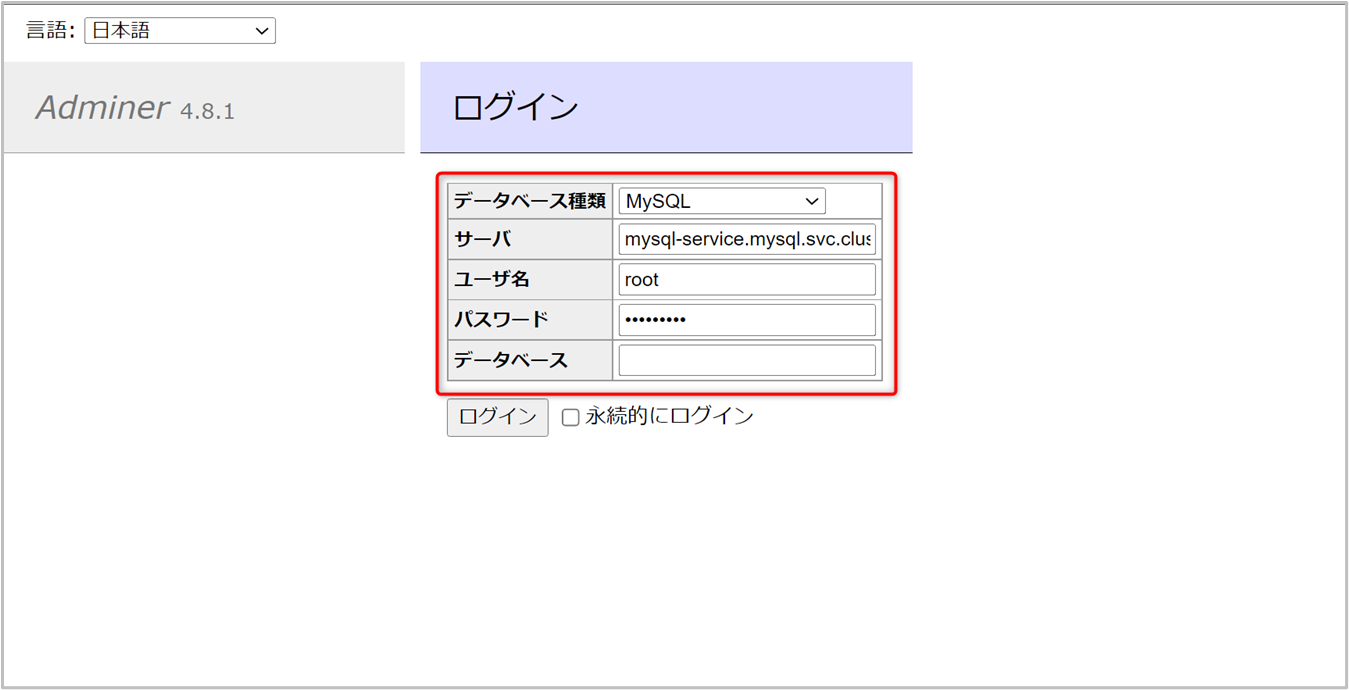Click the サーバ row label
Screen dimensions: 1349x690
point(483,240)
